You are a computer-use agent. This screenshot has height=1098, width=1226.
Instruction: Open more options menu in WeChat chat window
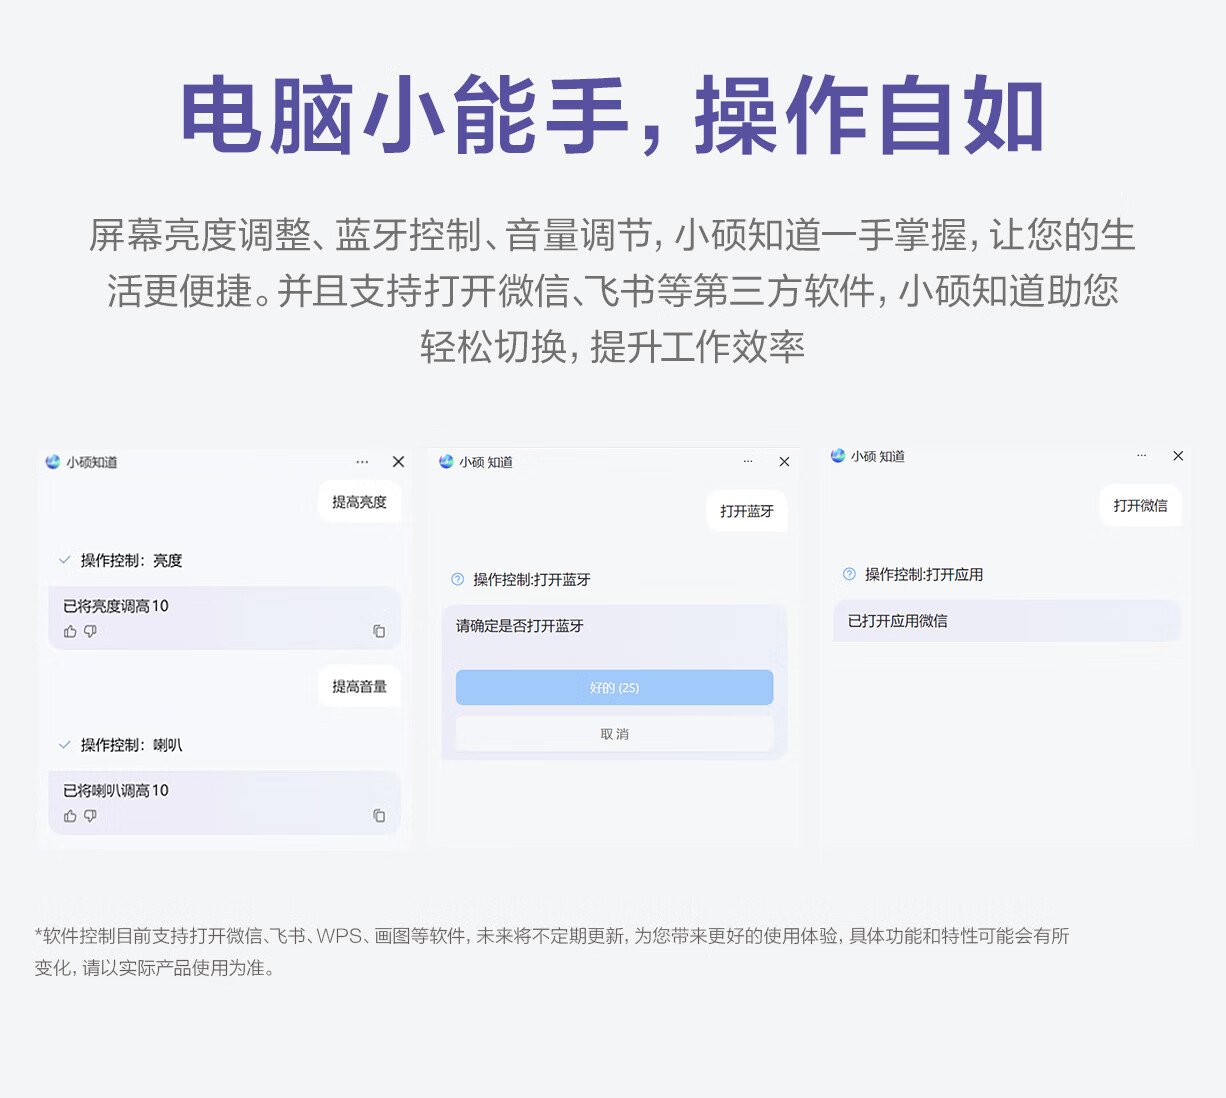pos(1142,456)
